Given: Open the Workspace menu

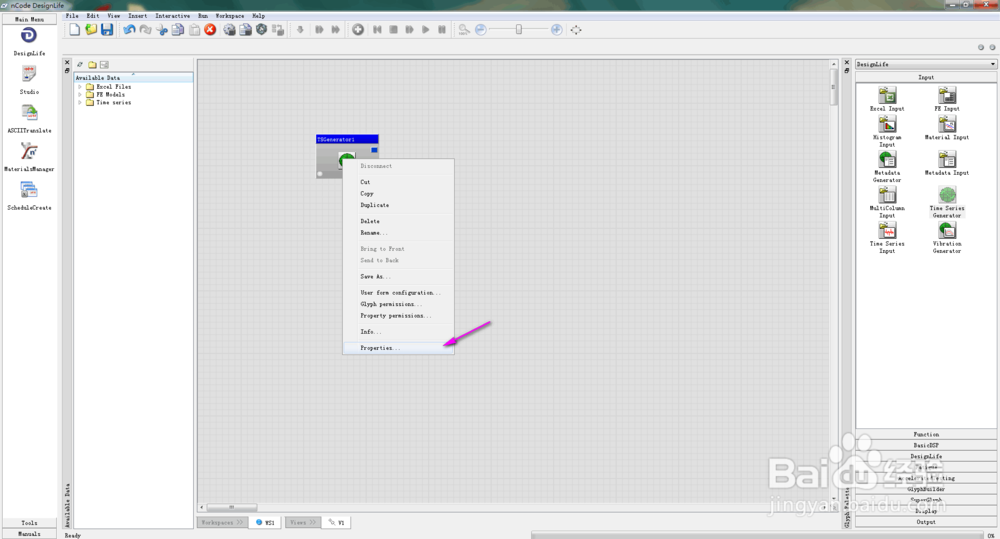Looking at the screenshot, I should click(x=230, y=16).
